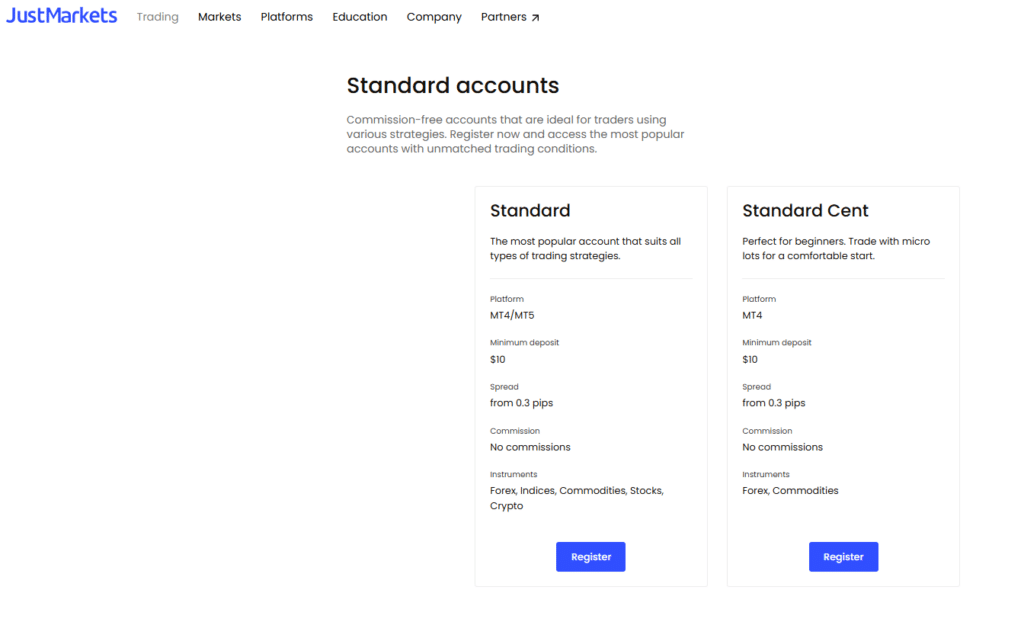Open the Company menu
The height and width of the screenshot is (622, 1024).
(x=434, y=17)
